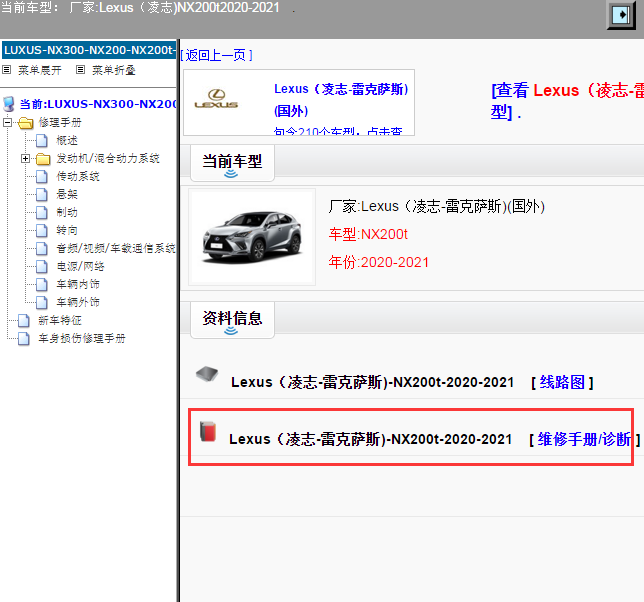
Task: Click the NX200t car thumbnail image
Action: coord(252,237)
